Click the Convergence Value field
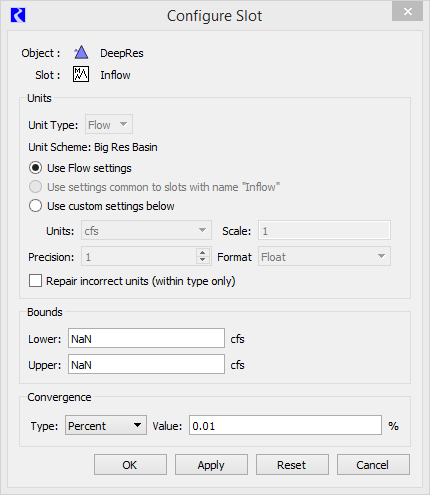Screen dimensions: 430x495 coord(285,425)
